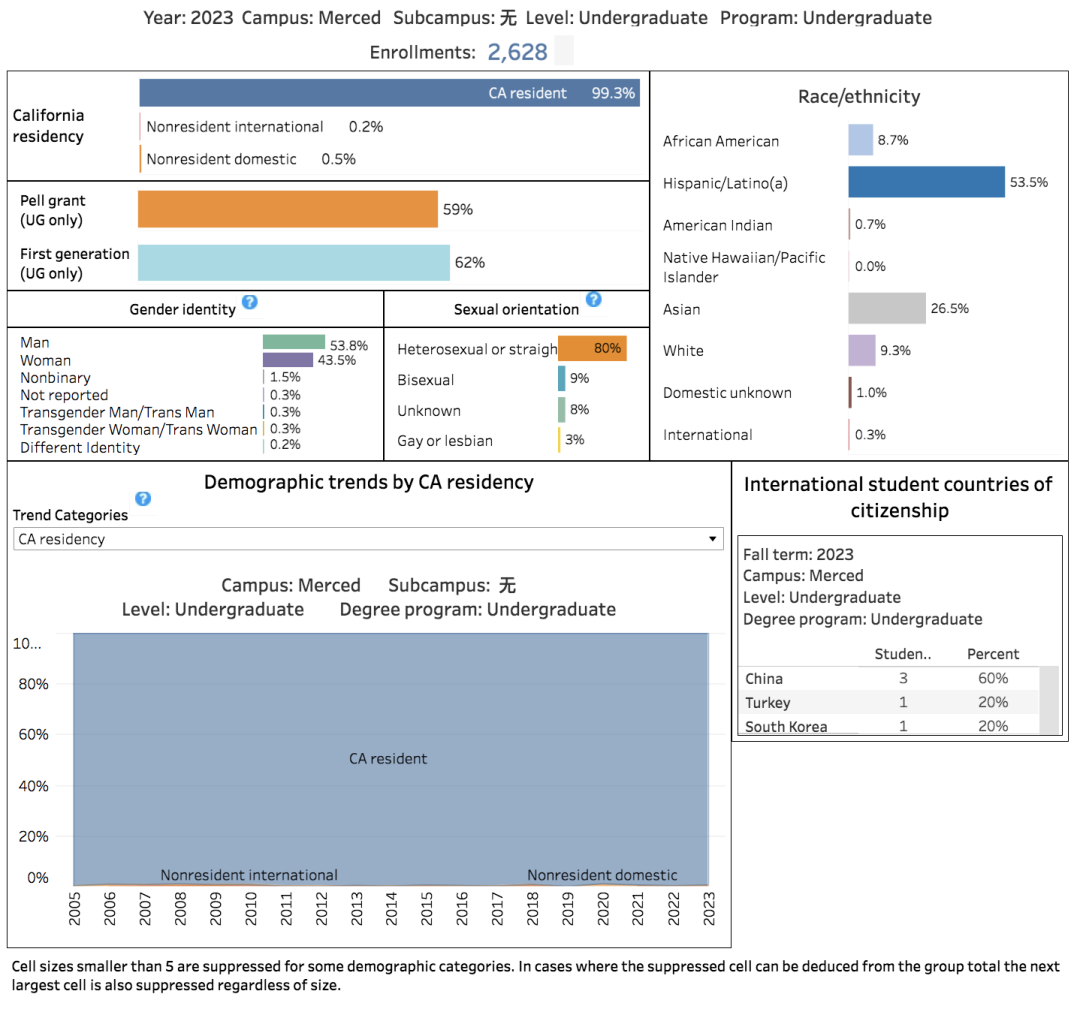Viewport: 1080px width, 1009px height.
Task: Click the Domestic unknown 1.0% row
Action: click(x=776, y=393)
